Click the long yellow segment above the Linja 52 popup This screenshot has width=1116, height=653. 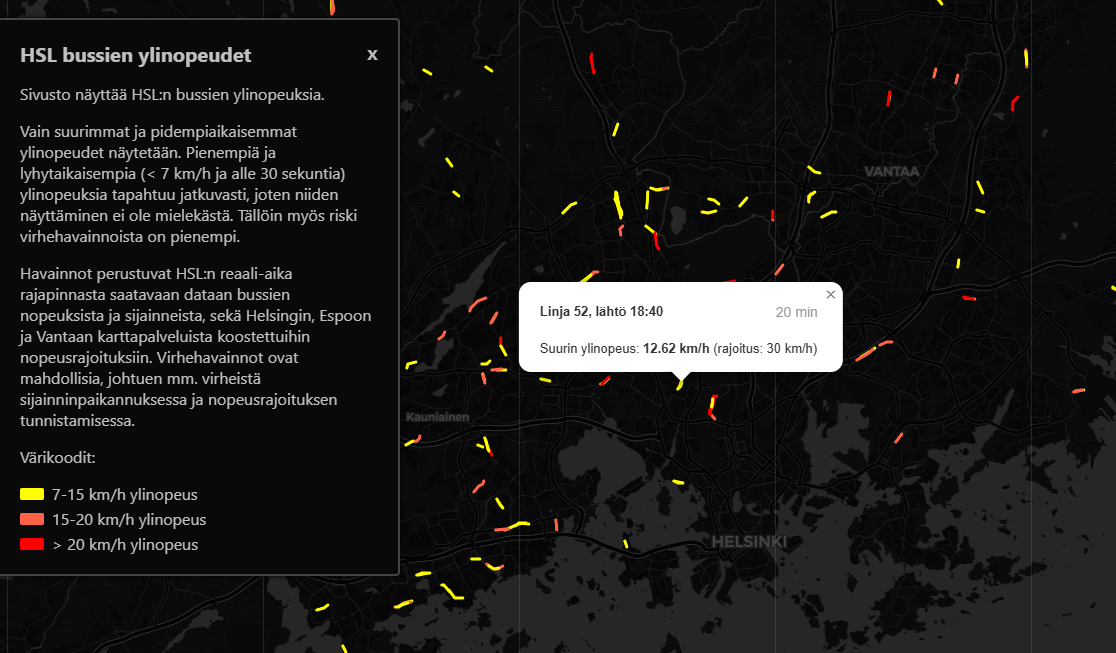tap(617, 205)
